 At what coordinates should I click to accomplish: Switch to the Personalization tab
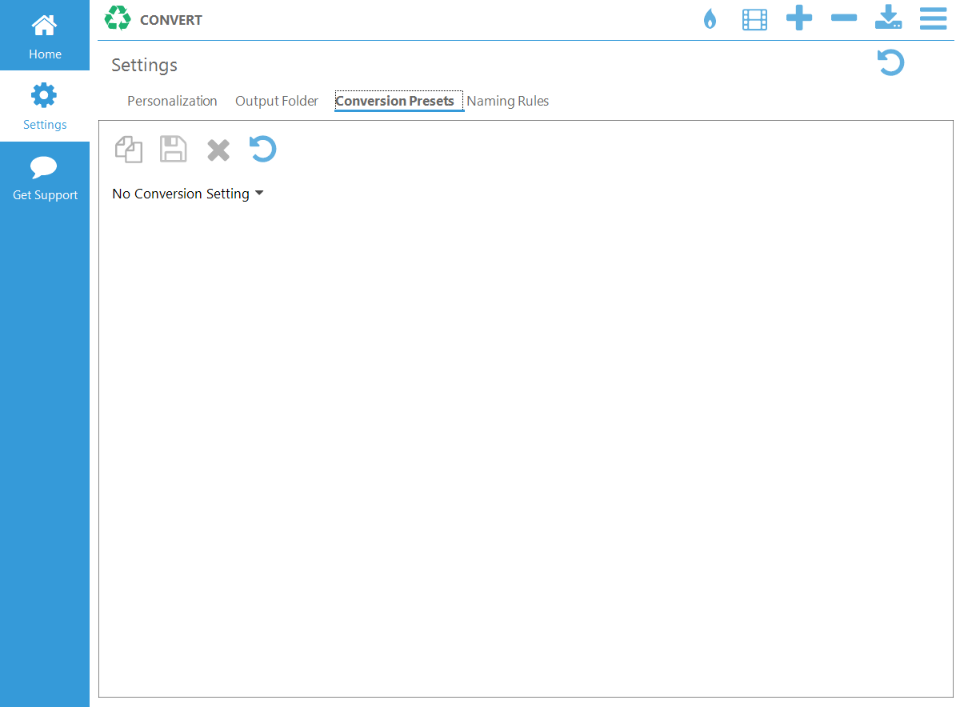point(172,101)
